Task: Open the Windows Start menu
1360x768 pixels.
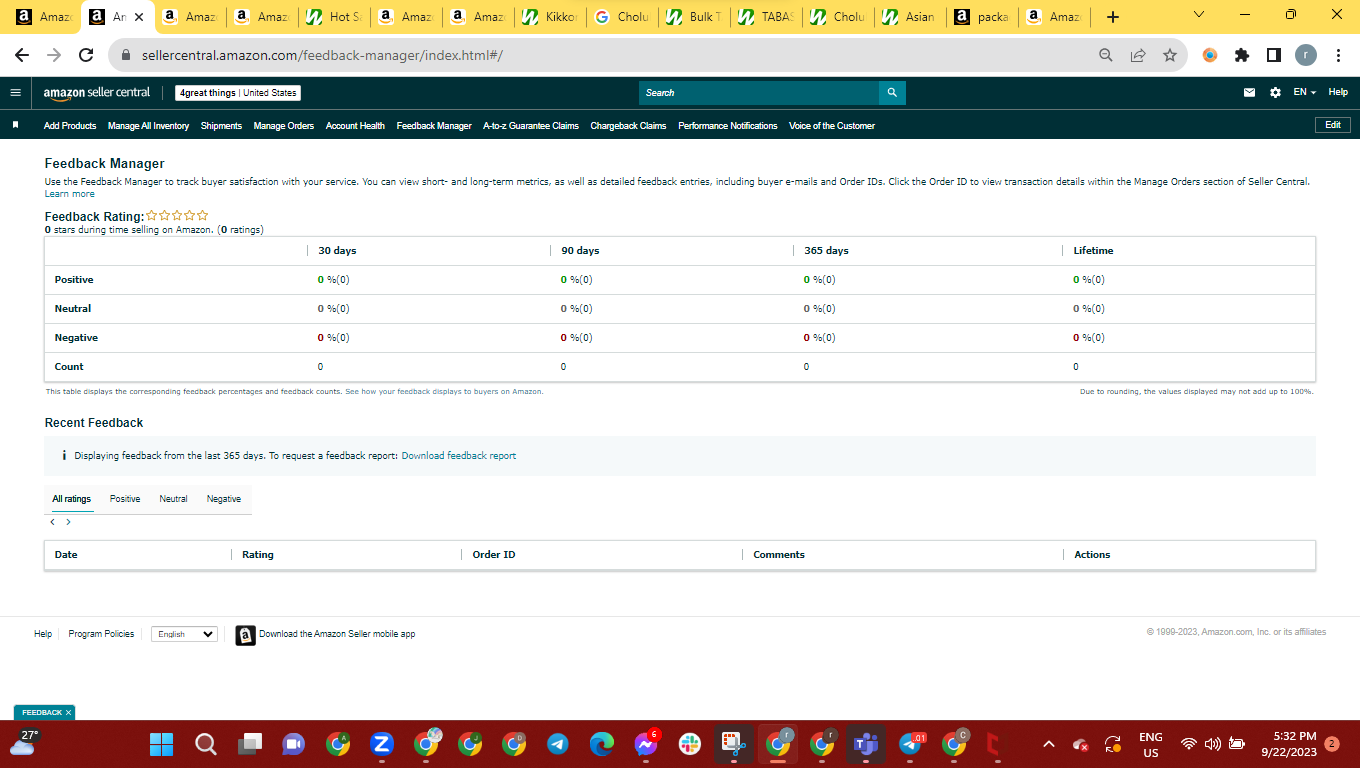Action: click(x=161, y=744)
